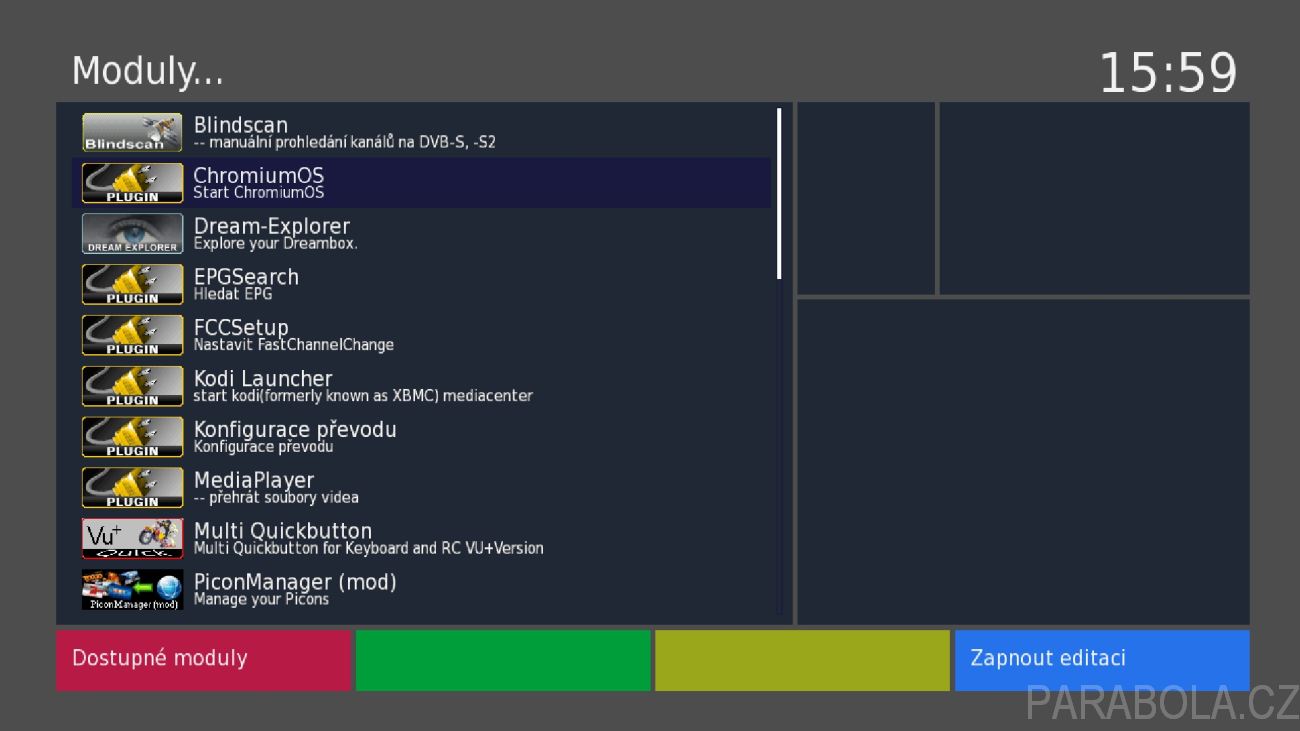Click the 'Start ChromiumOS' description

(259, 193)
